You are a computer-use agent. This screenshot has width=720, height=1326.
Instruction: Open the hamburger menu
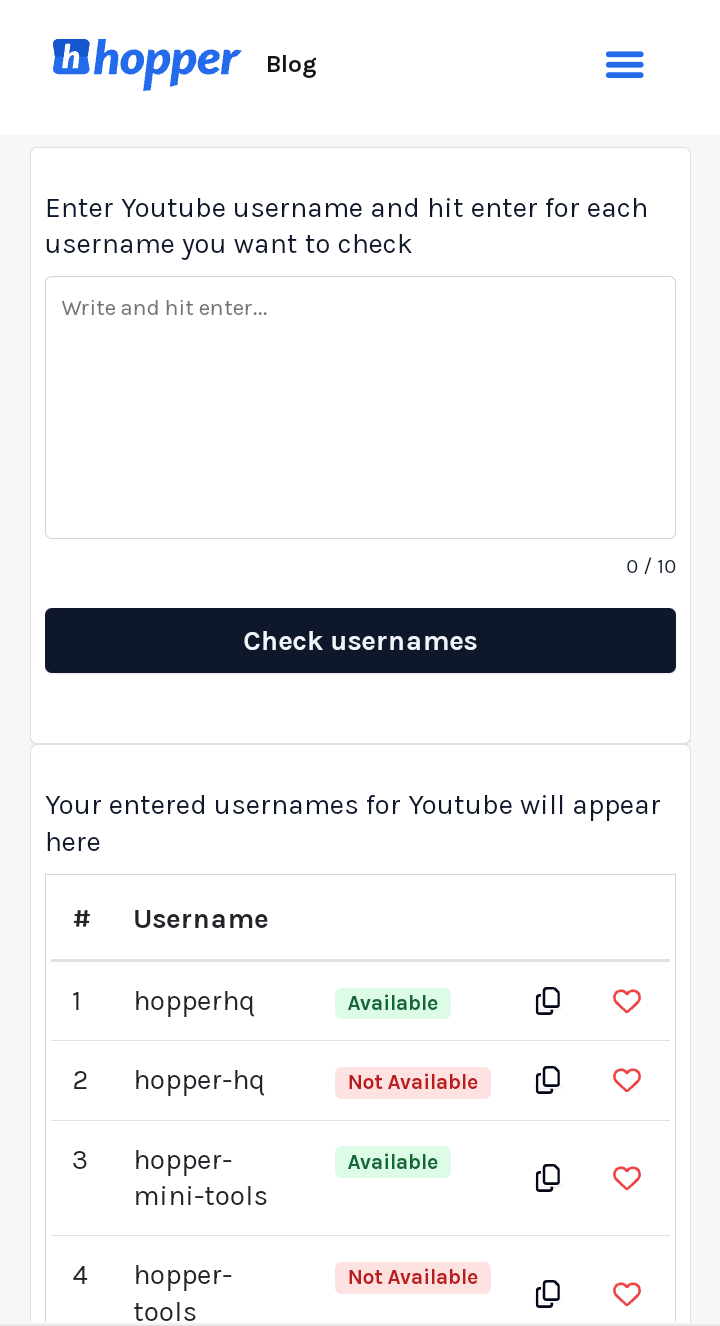(625, 64)
